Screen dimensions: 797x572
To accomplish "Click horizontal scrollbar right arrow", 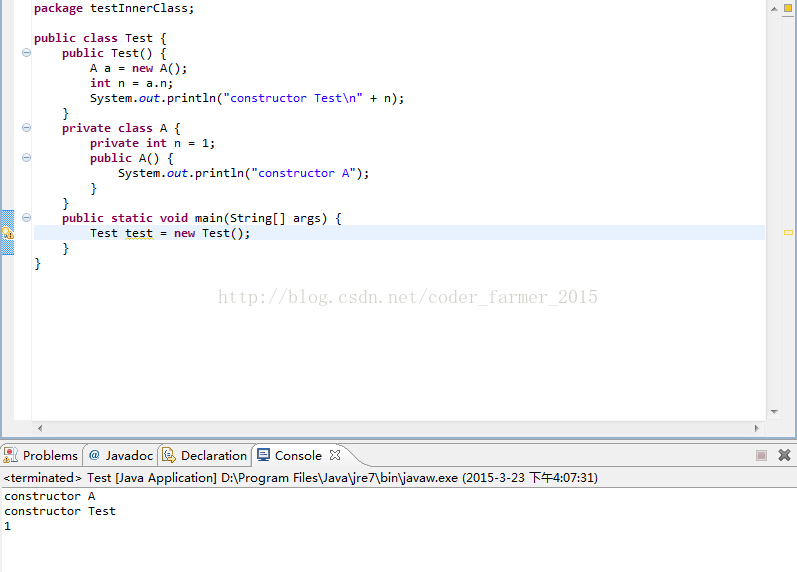I will pyautogui.click(x=756, y=429).
